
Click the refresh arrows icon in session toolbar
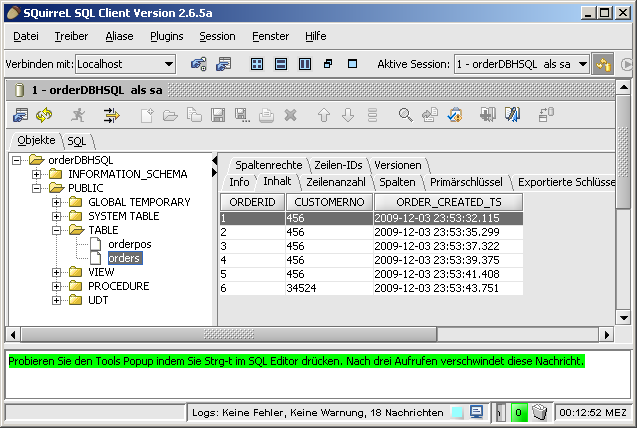coord(44,115)
